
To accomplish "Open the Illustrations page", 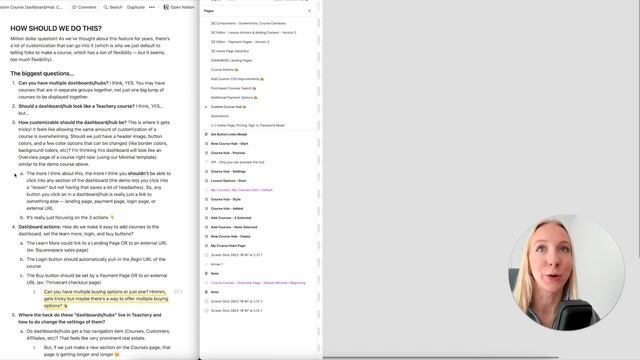I will 220,116.
